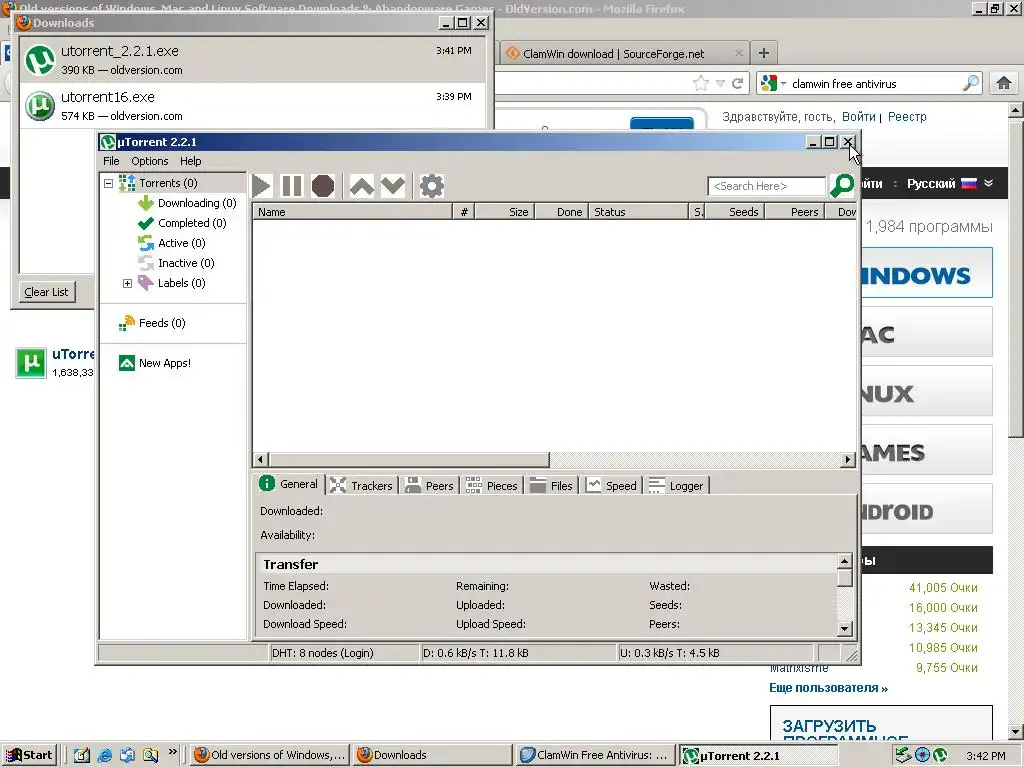Click the Start torrent play icon
The width and height of the screenshot is (1024, 768).
click(x=261, y=186)
